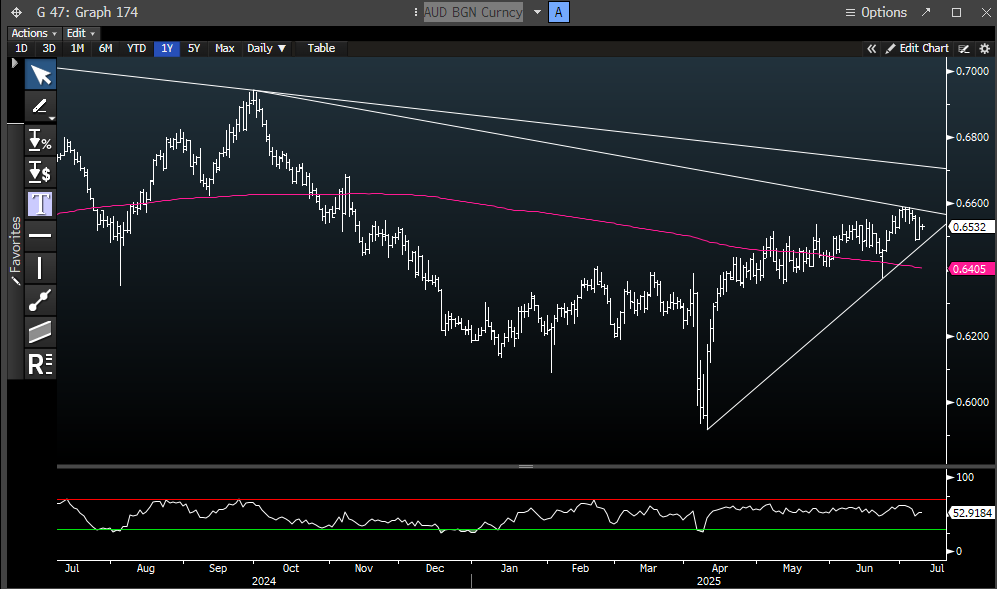Image resolution: width=997 pixels, height=589 pixels.
Task: Choose the percent change measure tool
Action: (x=41, y=140)
